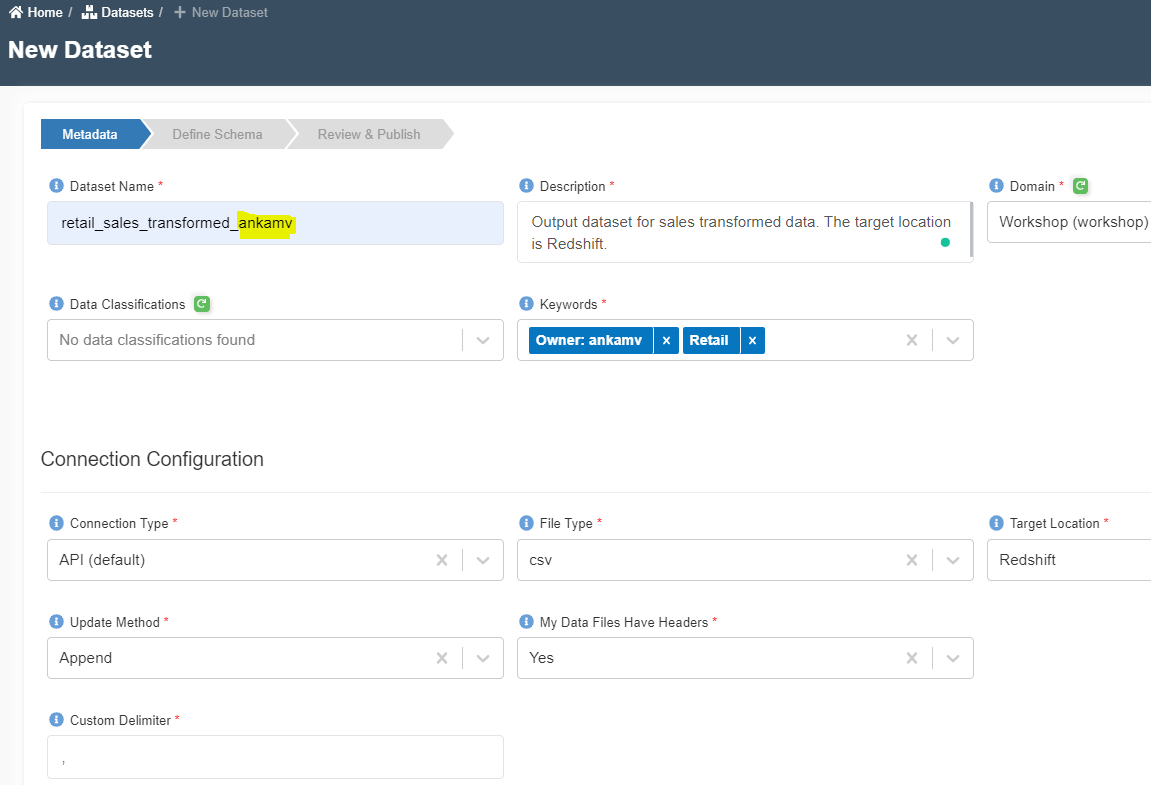Clear the File Type selection
The width and height of the screenshot is (1151, 785).
(x=912, y=560)
